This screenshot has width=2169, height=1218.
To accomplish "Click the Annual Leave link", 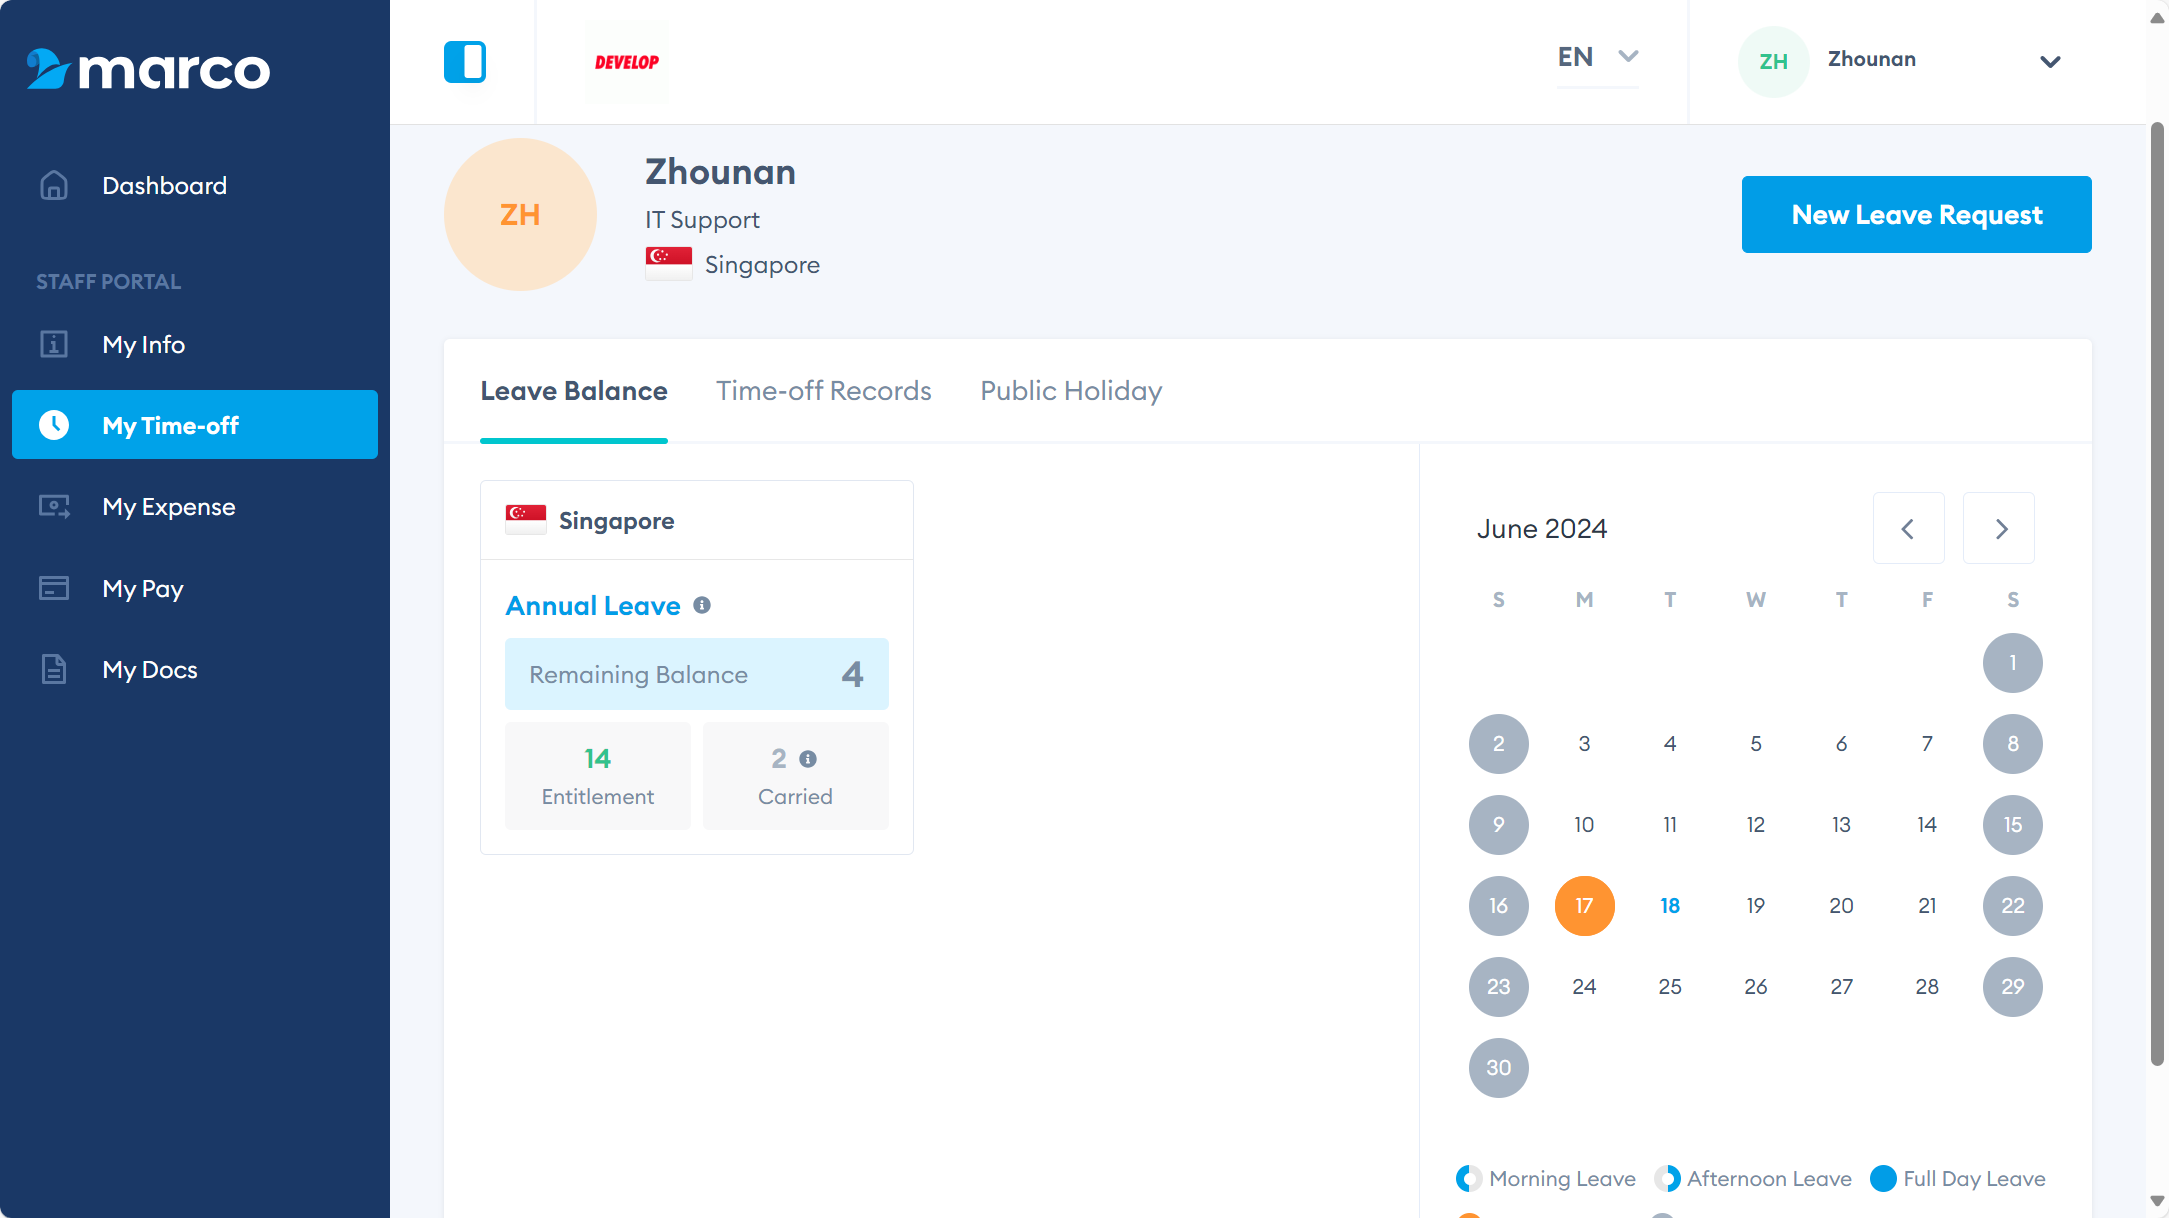I will (593, 606).
